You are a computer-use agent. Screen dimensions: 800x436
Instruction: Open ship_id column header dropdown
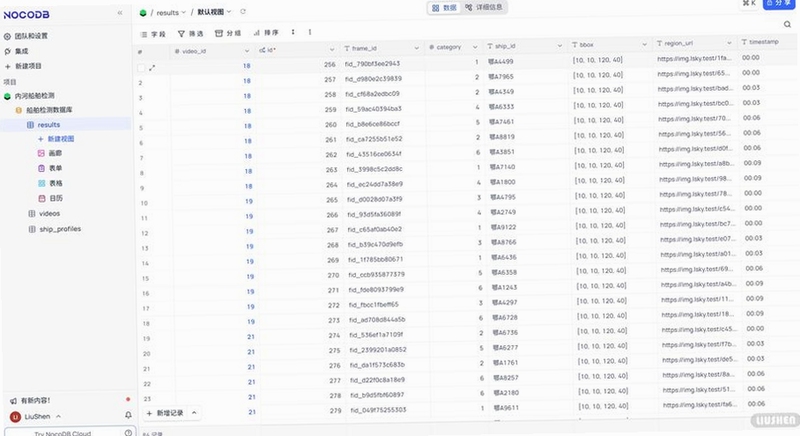(560, 46)
